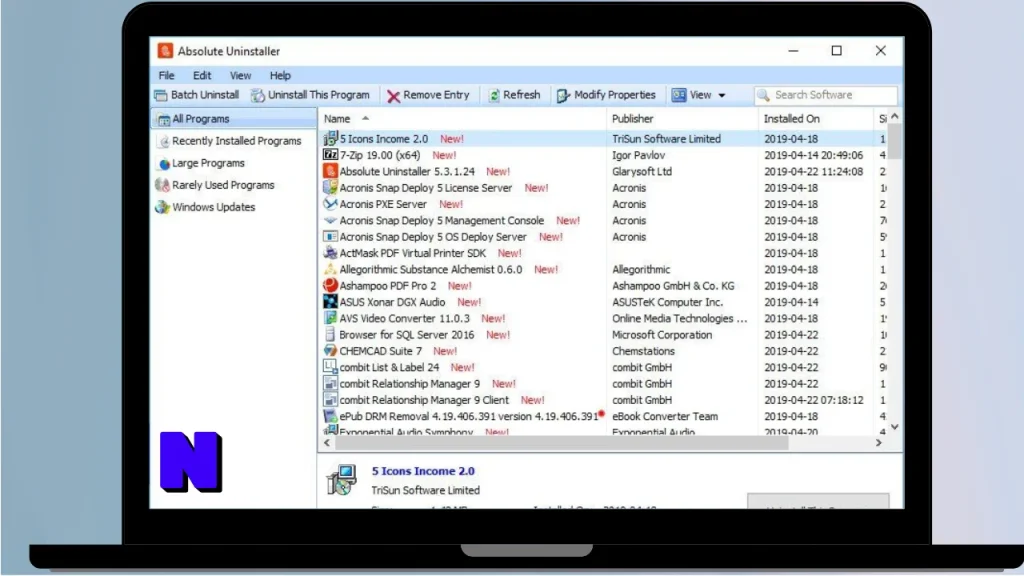Image resolution: width=1024 pixels, height=576 pixels.
Task: Click the Recently Installed Programs icon
Action: point(164,141)
